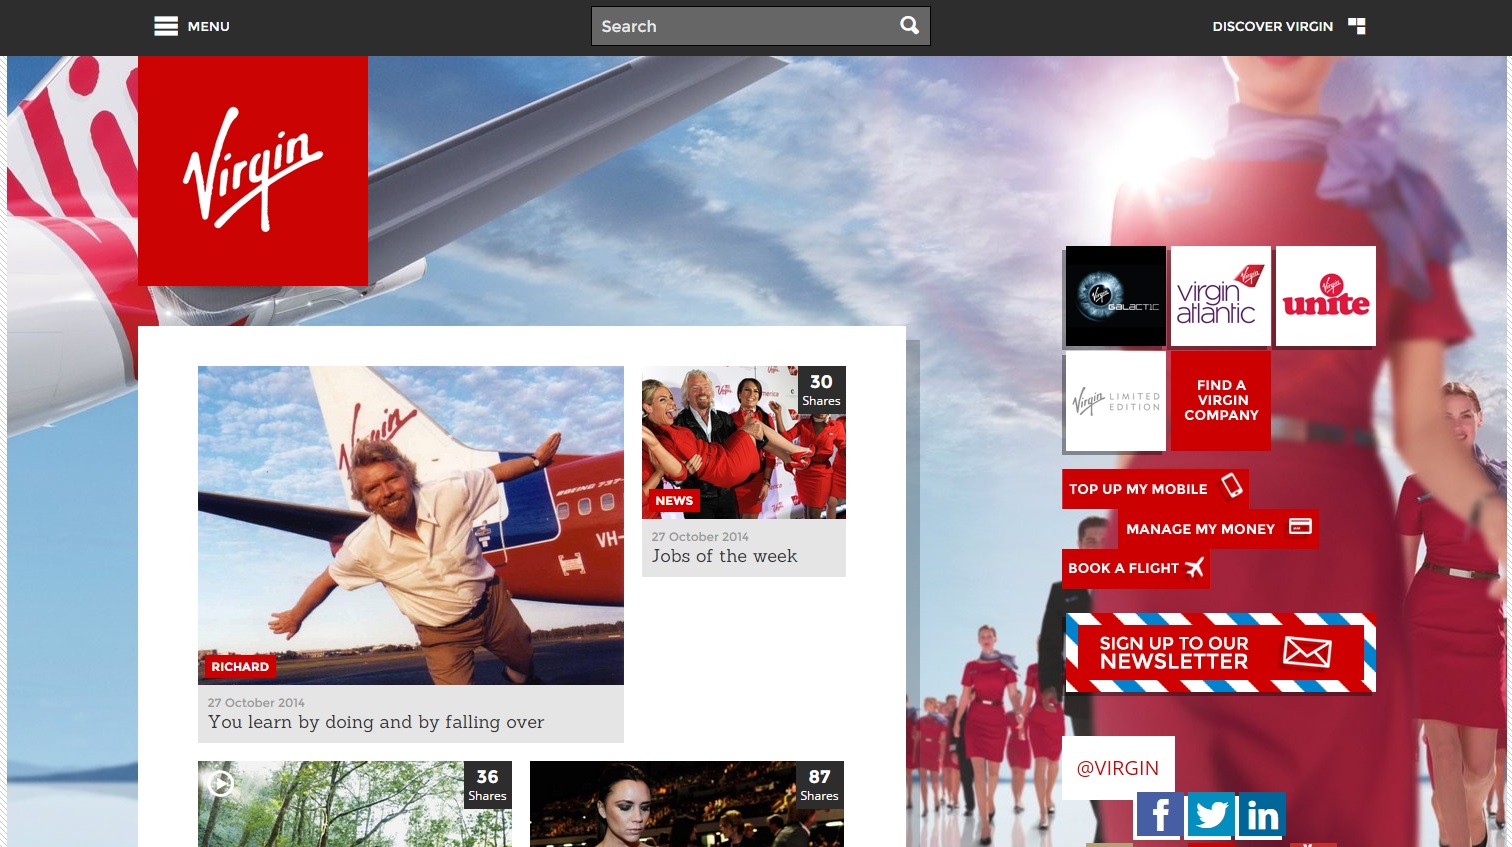
Task: Open the DISCOVER VIRGIN menu
Action: coord(1288,26)
